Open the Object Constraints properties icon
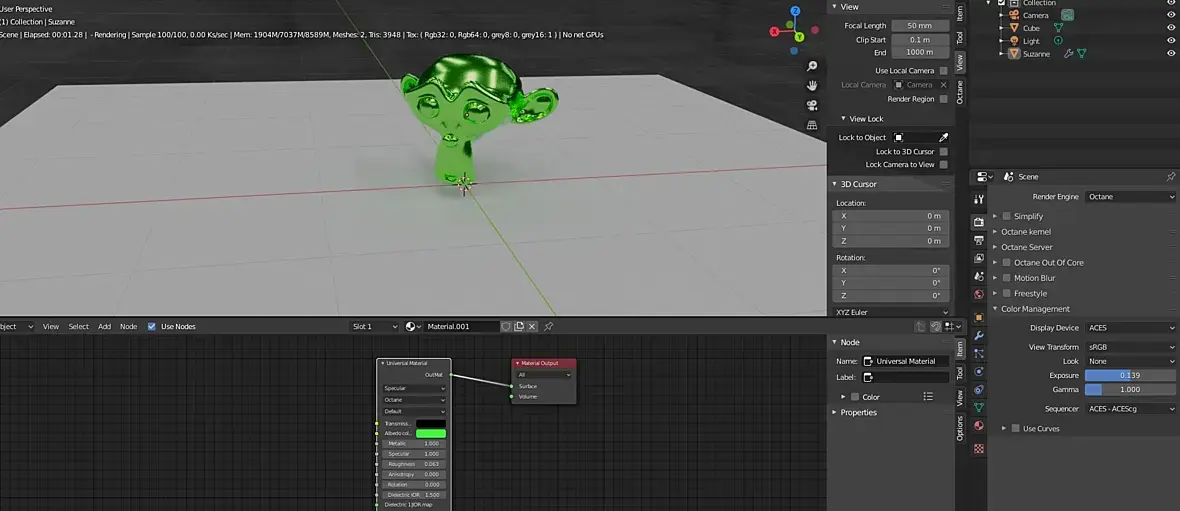 979,390
